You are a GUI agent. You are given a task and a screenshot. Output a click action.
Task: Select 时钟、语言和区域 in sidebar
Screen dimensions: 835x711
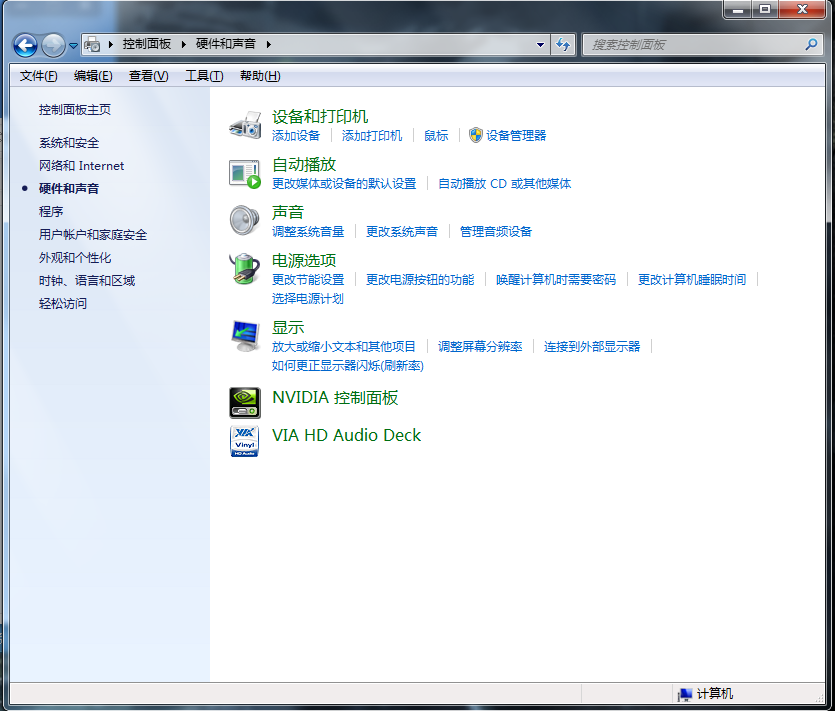click(87, 281)
